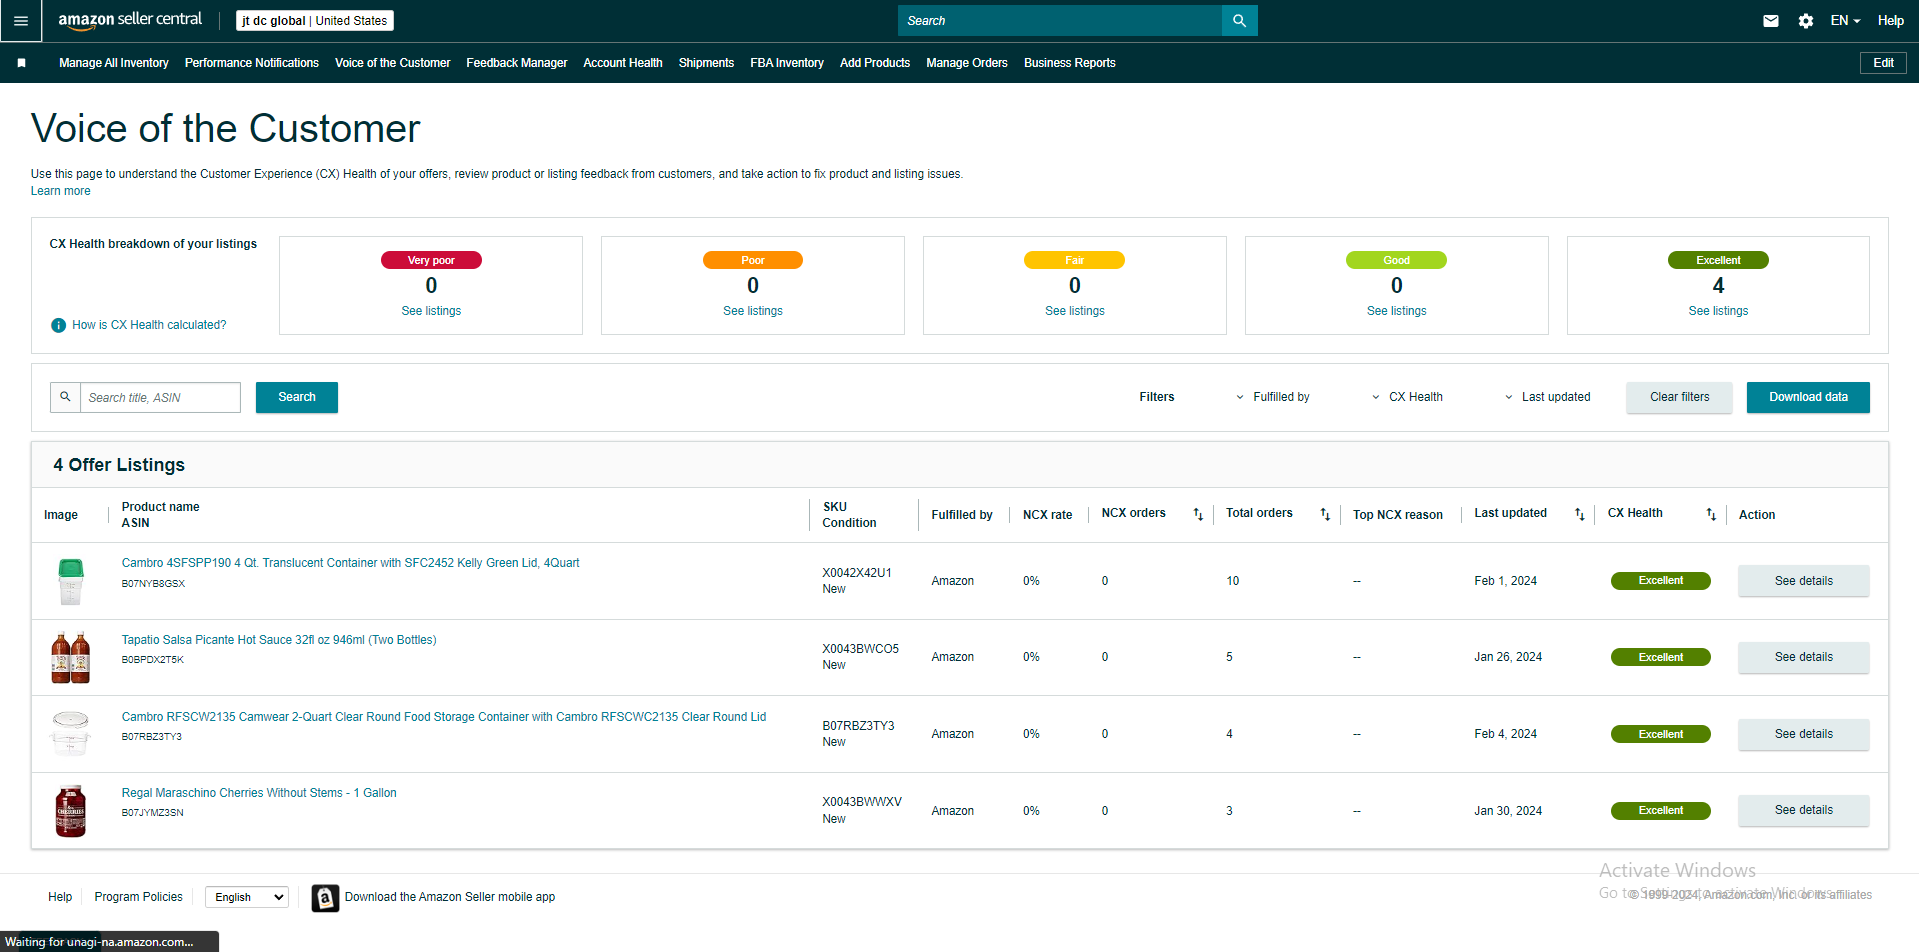This screenshot has height=952, width=1919.
Task: Open the hamburger main menu
Action: click(x=21, y=20)
